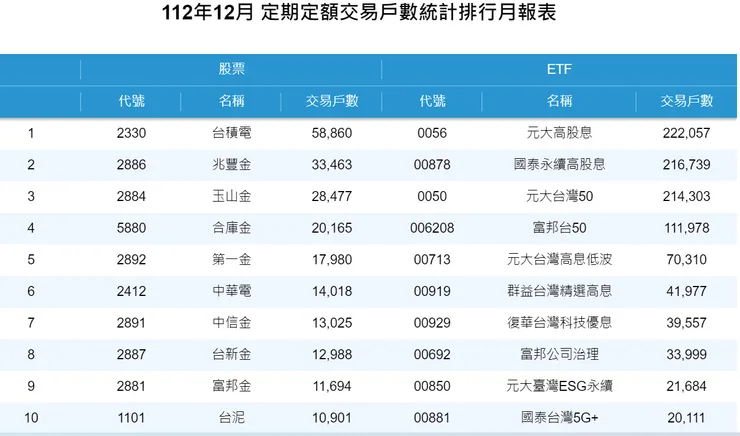The height and width of the screenshot is (436, 740).
Task: Click stock name 第一金
Action: pyautogui.click(x=231, y=260)
